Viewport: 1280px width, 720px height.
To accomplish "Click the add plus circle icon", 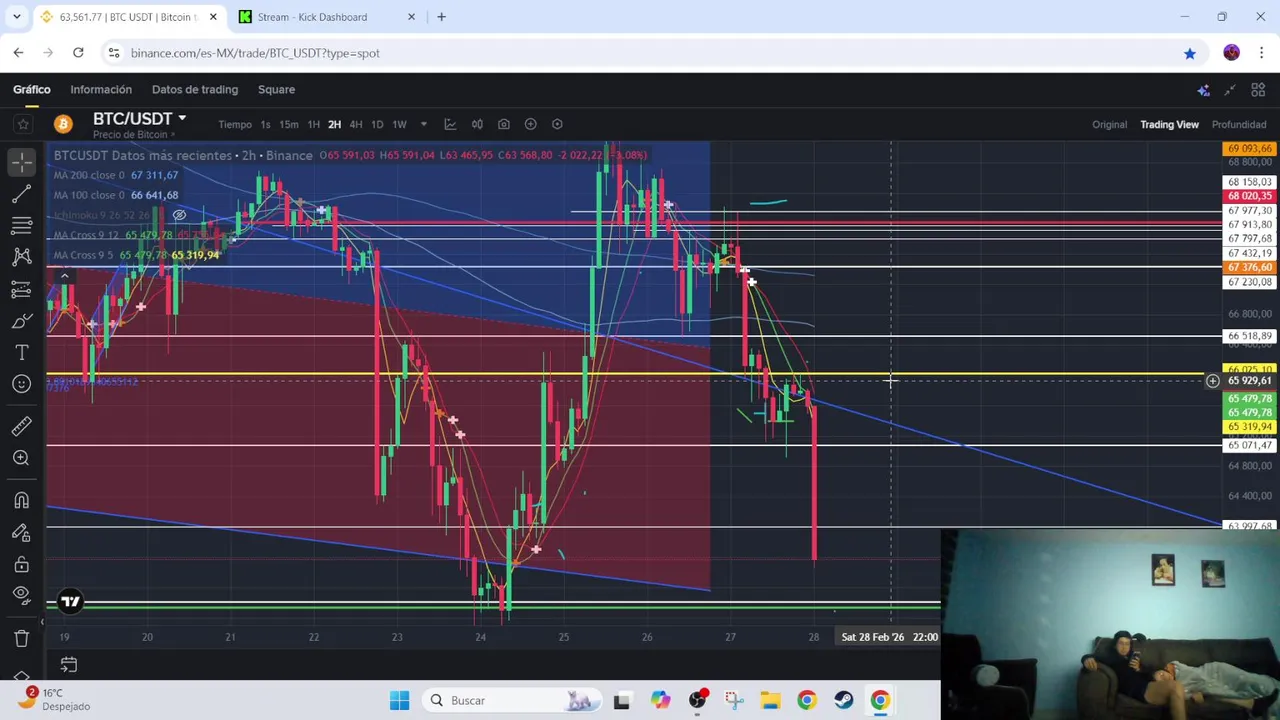I will coord(531,124).
